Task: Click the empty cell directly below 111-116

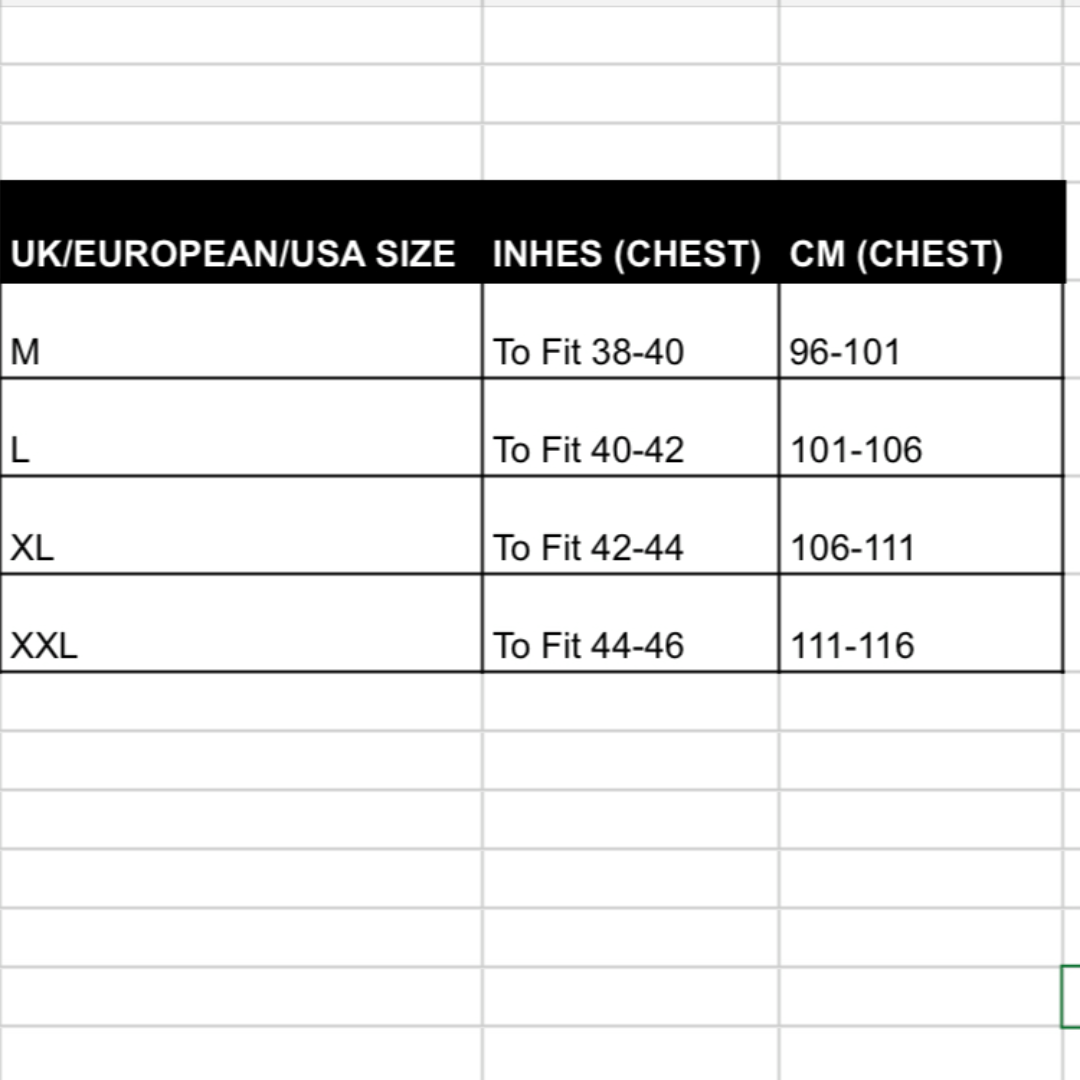Action: click(x=920, y=702)
